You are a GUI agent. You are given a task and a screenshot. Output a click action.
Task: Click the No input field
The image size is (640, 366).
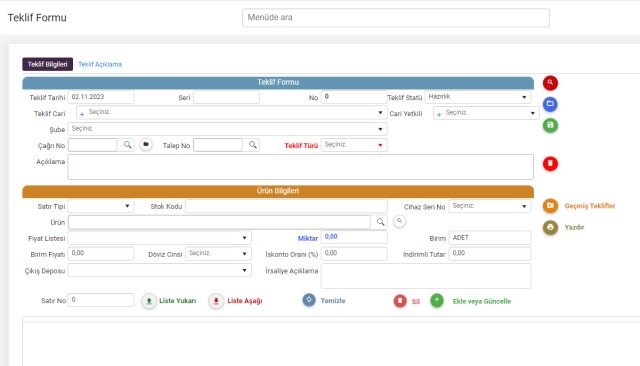[354, 97]
